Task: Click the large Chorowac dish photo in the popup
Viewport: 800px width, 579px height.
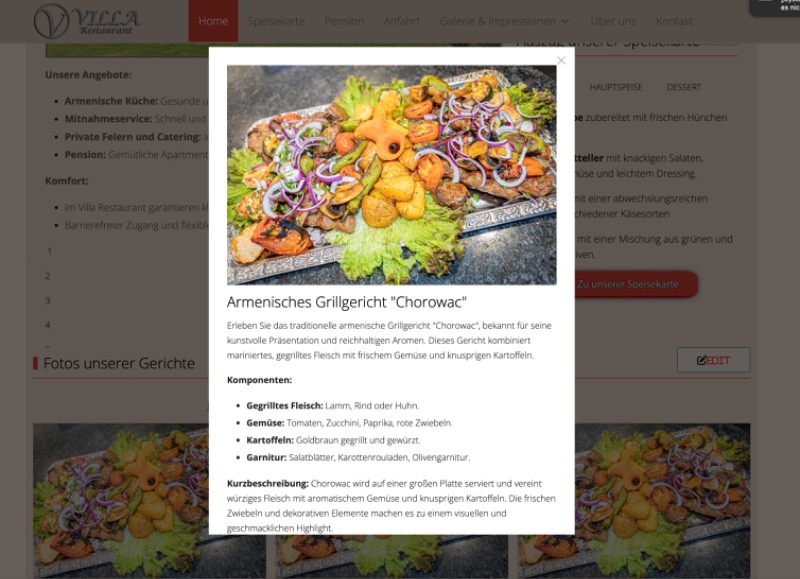Action: [x=391, y=175]
